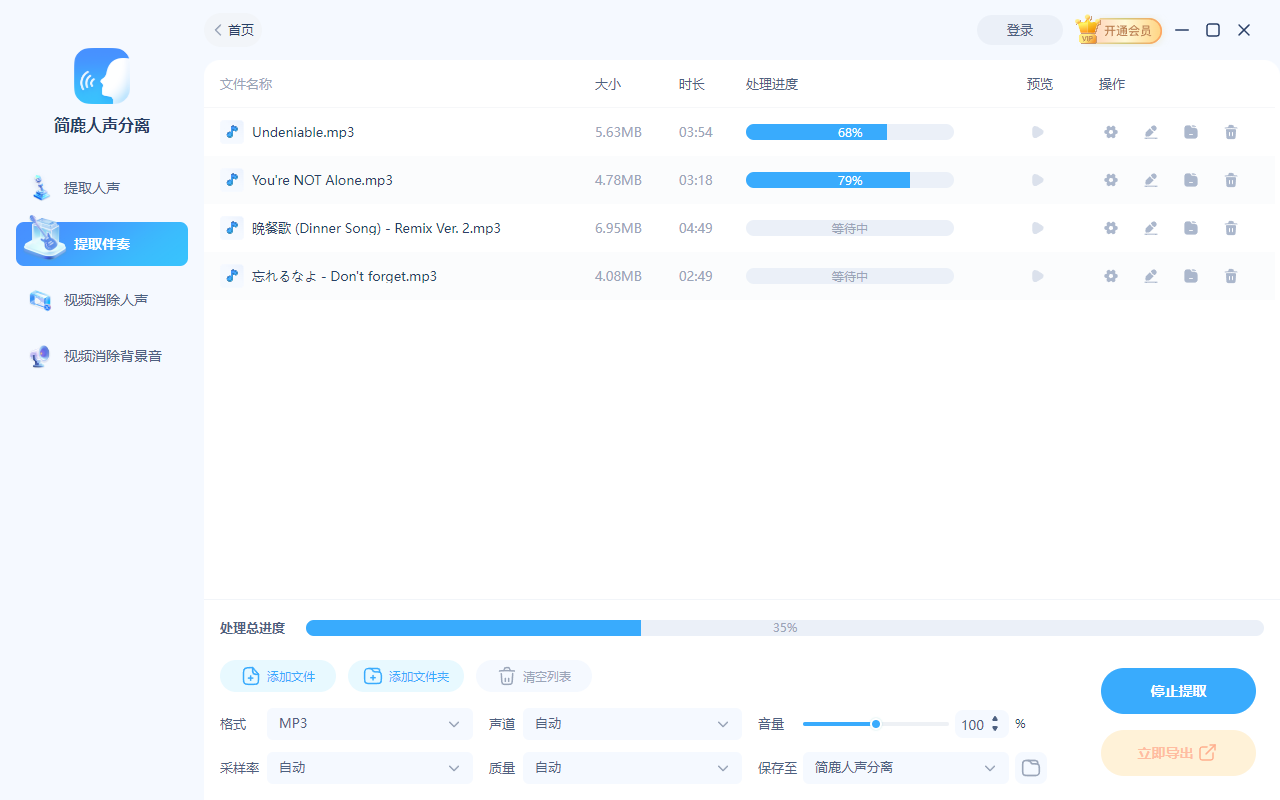Open folder icon for 晚餐歌 row
This screenshot has width=1280, height=800.
pos(1191,228)
